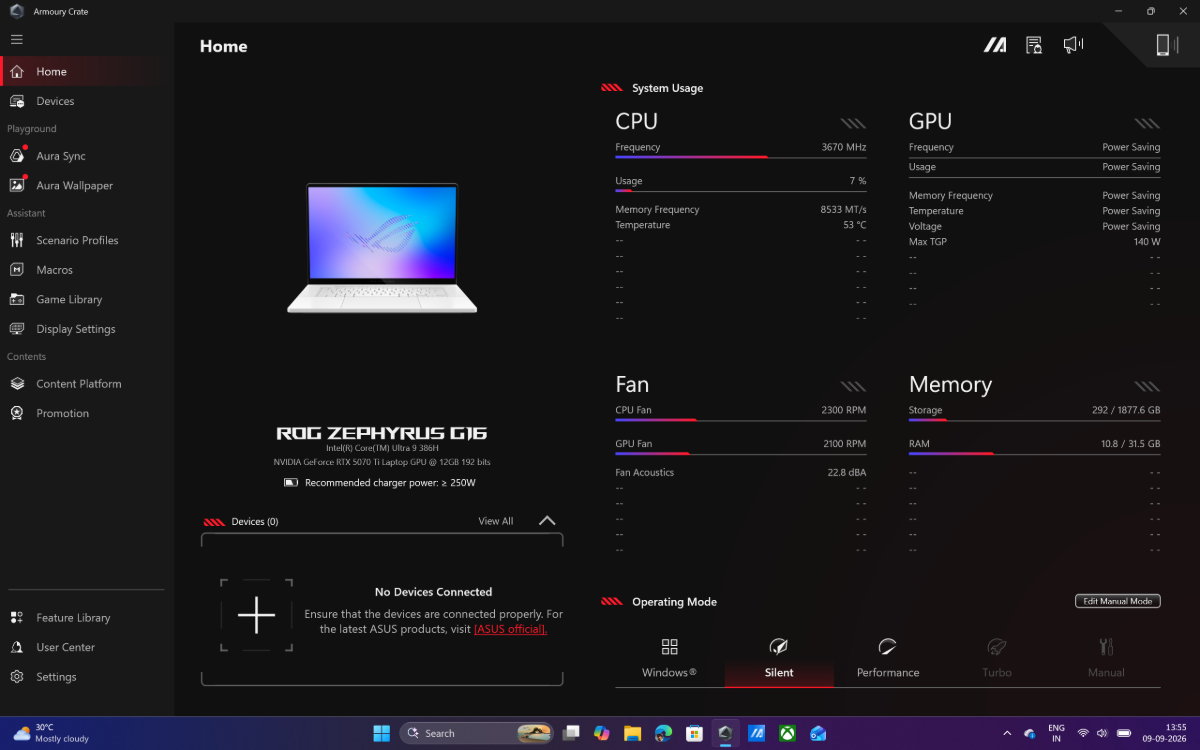1200x750 pixels.
Task: Click the '10.8 / 31.5 GB' RAM value
Action: point(1131,444)
